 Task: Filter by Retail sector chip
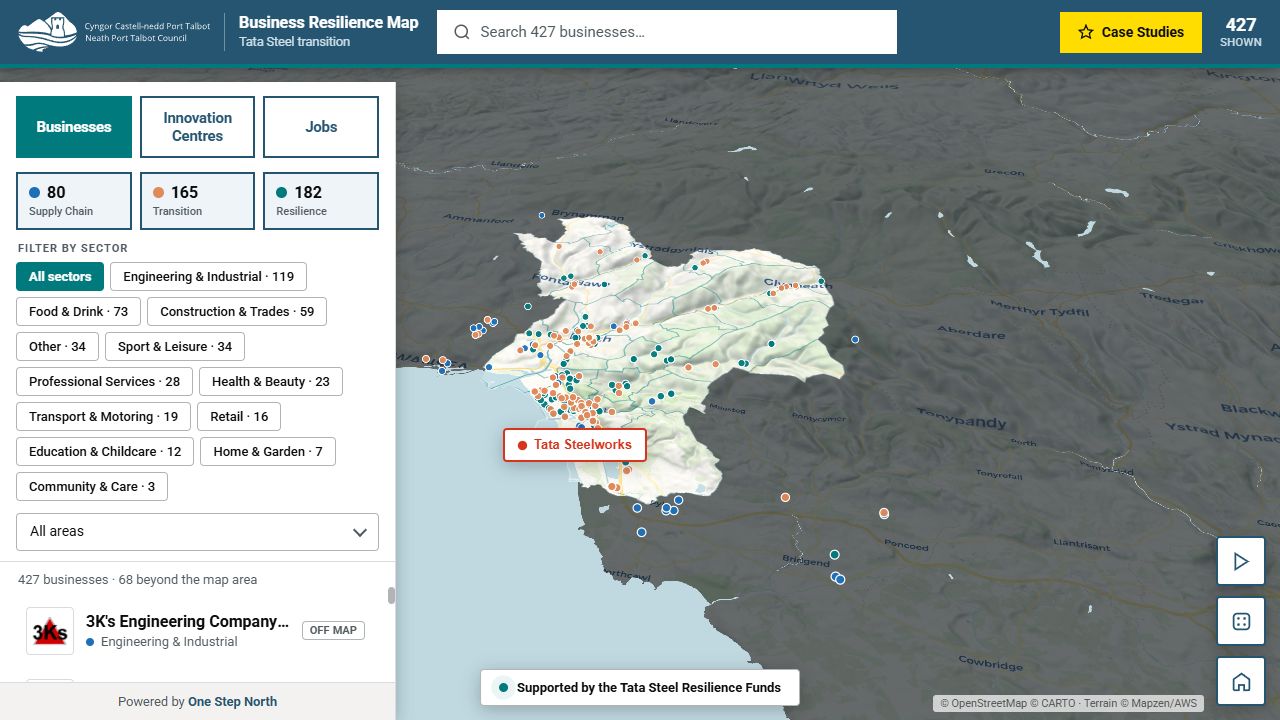239,417
